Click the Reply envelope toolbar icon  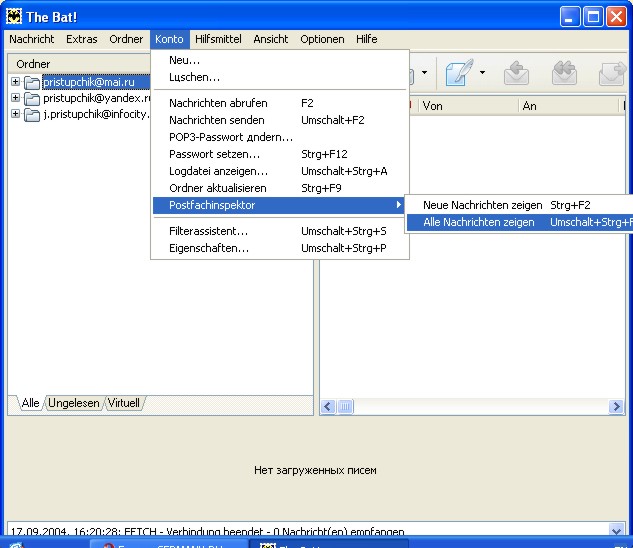pyautogui.click(x=516, y=73)
